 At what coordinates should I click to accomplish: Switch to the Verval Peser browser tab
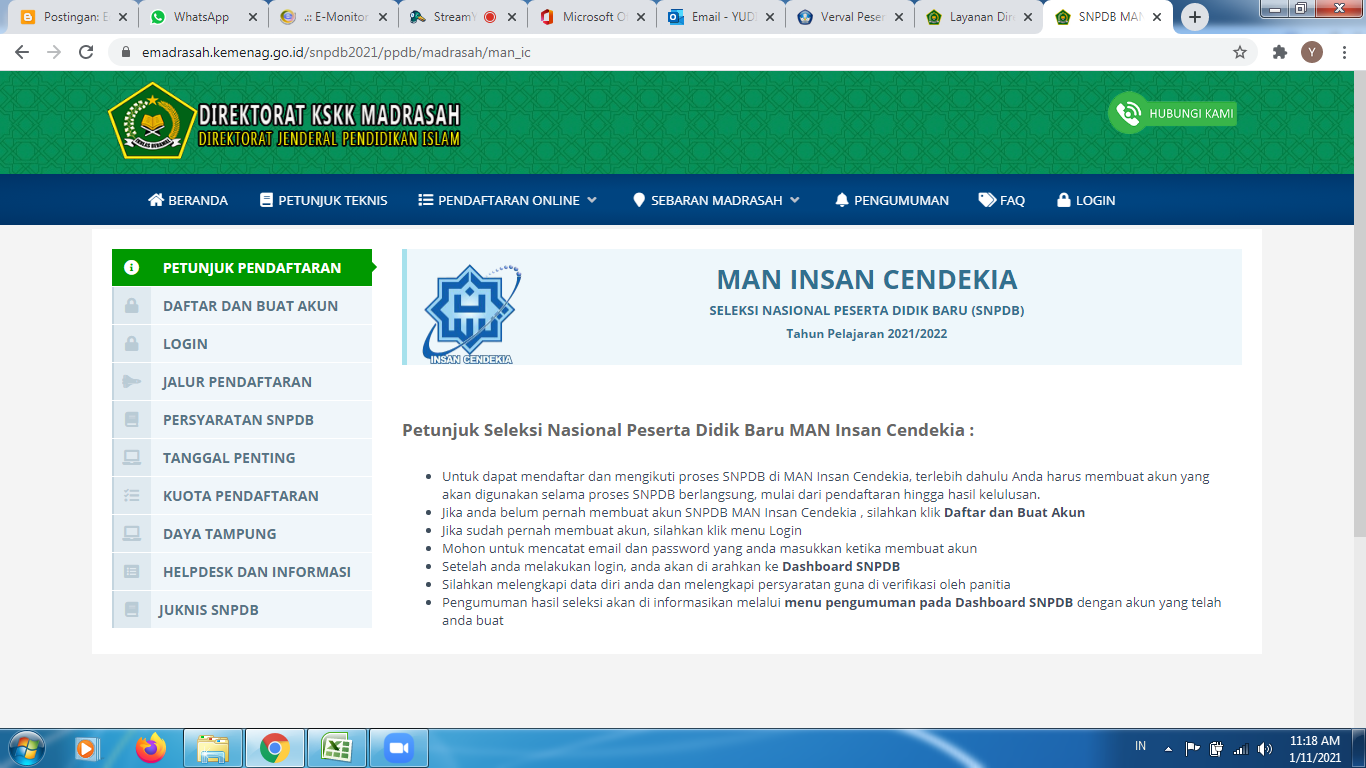pos(851,17)
